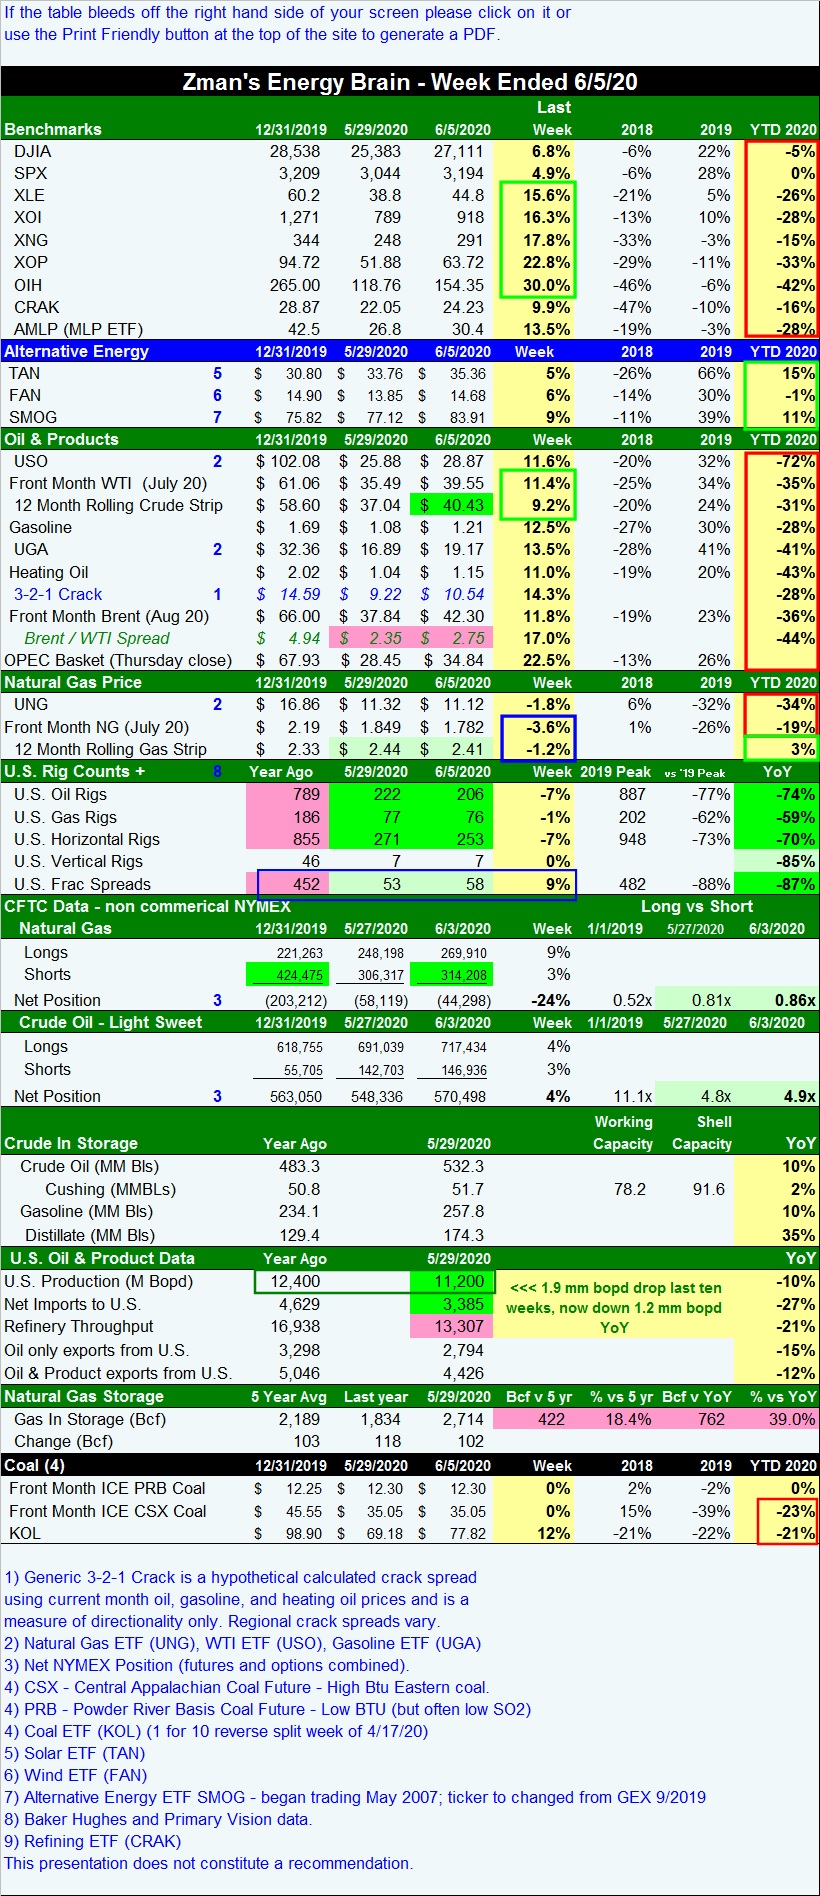Image resolution: width=820 pixels, height=1896 pixels.
Task: Select the Front Month WTI (July 20) label
Action: [108, 483]
